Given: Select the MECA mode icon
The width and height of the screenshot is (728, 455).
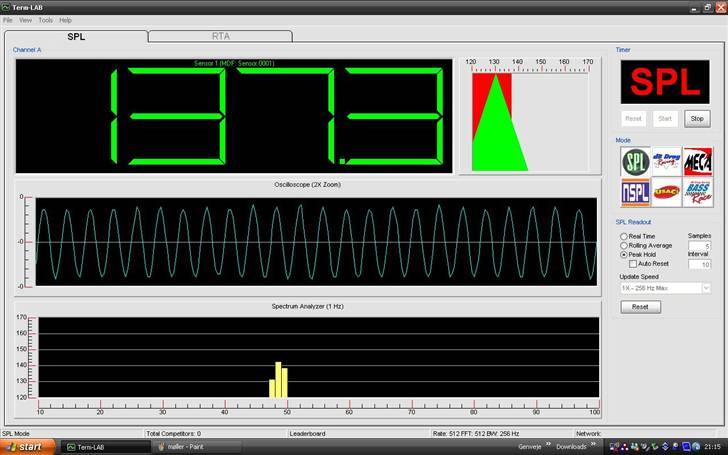Looking at the screenshot, I should 697,161.
